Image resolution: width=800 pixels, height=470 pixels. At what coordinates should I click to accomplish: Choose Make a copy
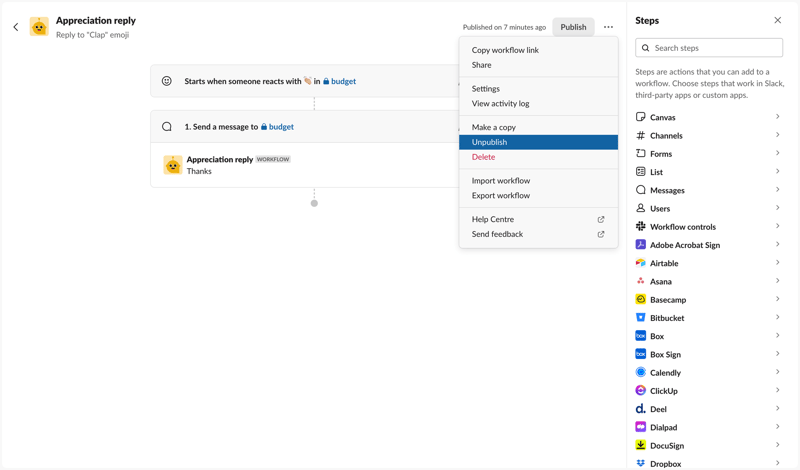coord(538,127)
